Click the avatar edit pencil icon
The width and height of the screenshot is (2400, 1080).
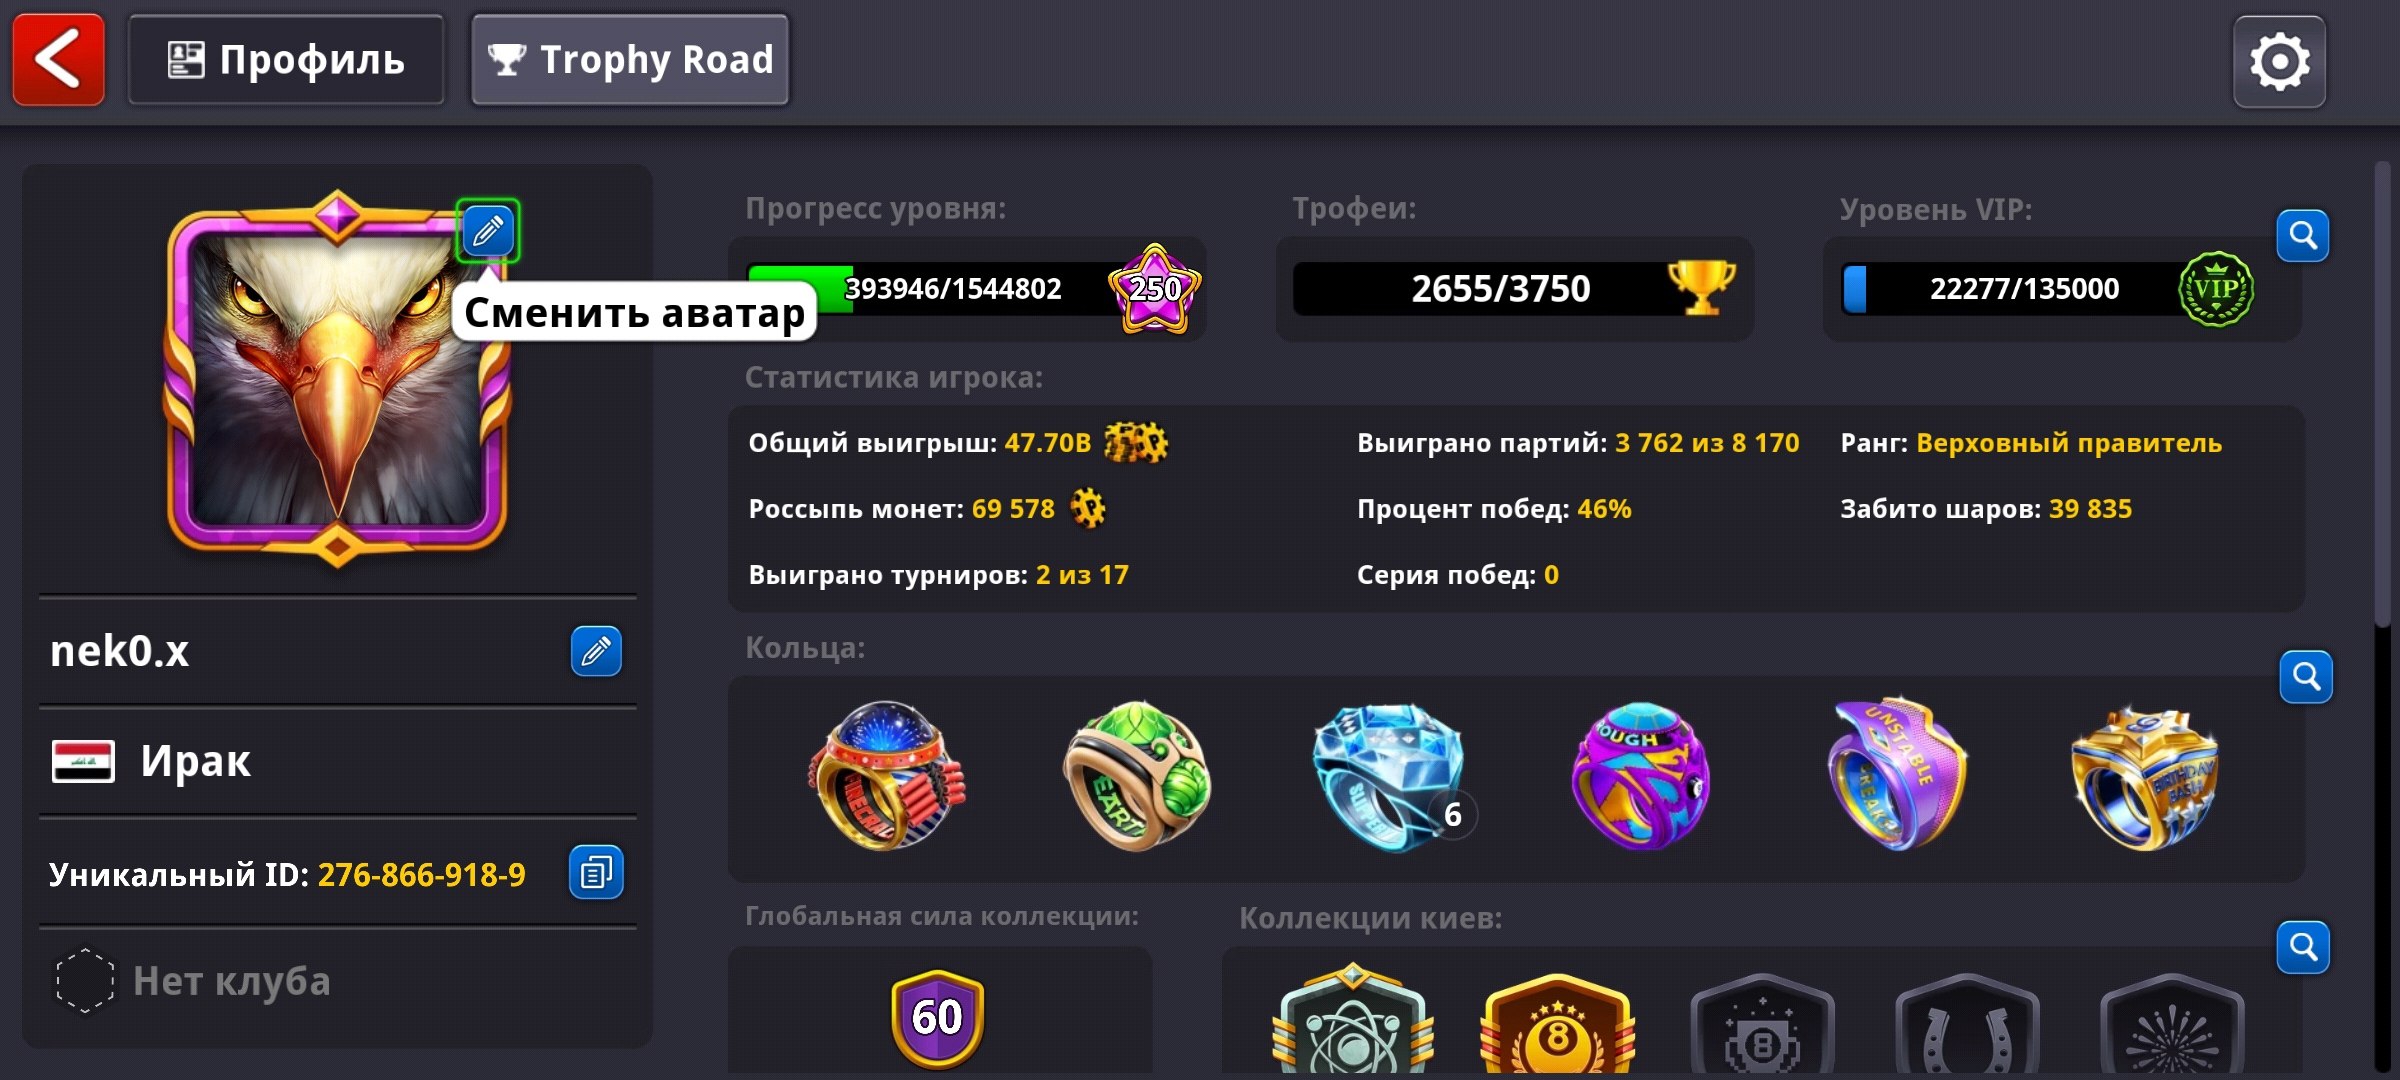point(488,231)
